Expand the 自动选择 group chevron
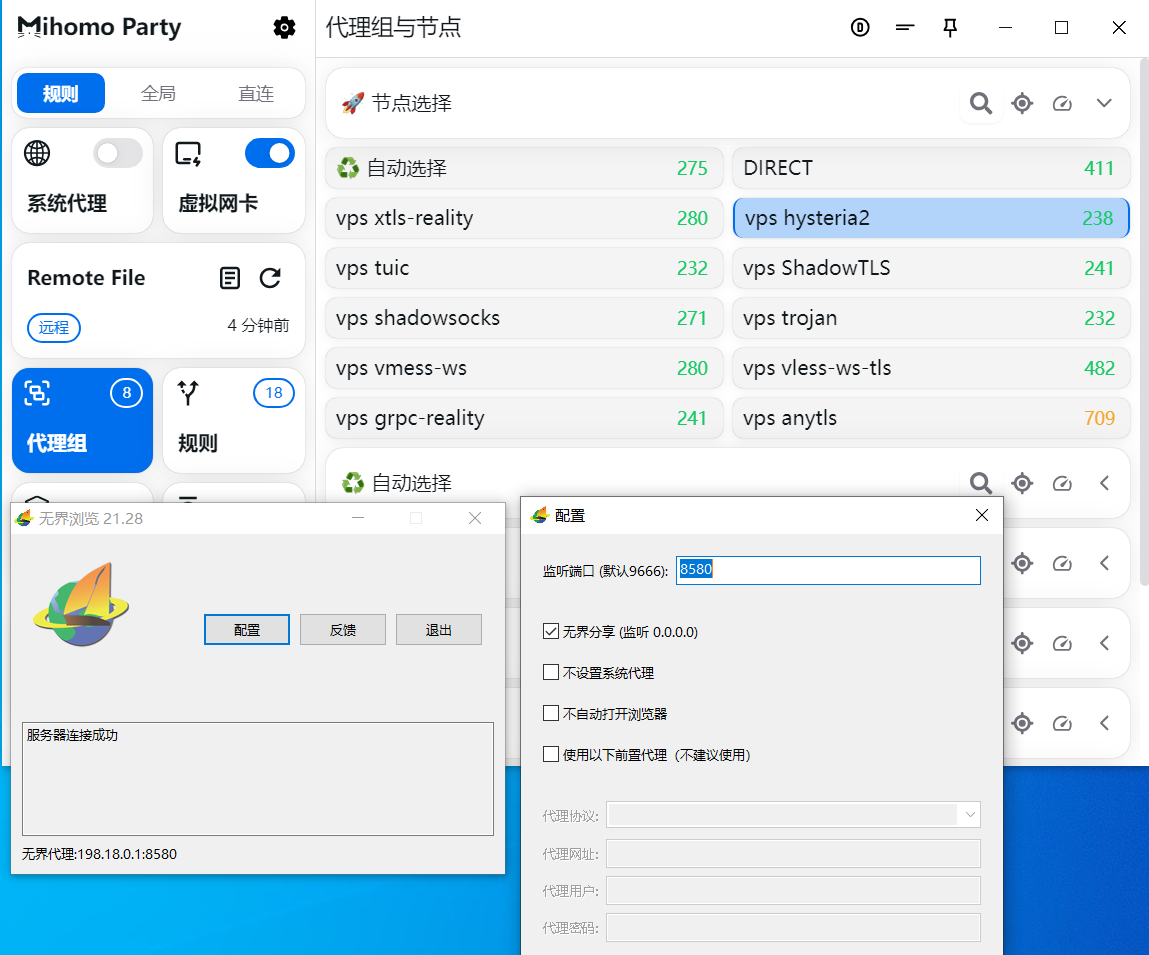 [x=1104, y=483]
